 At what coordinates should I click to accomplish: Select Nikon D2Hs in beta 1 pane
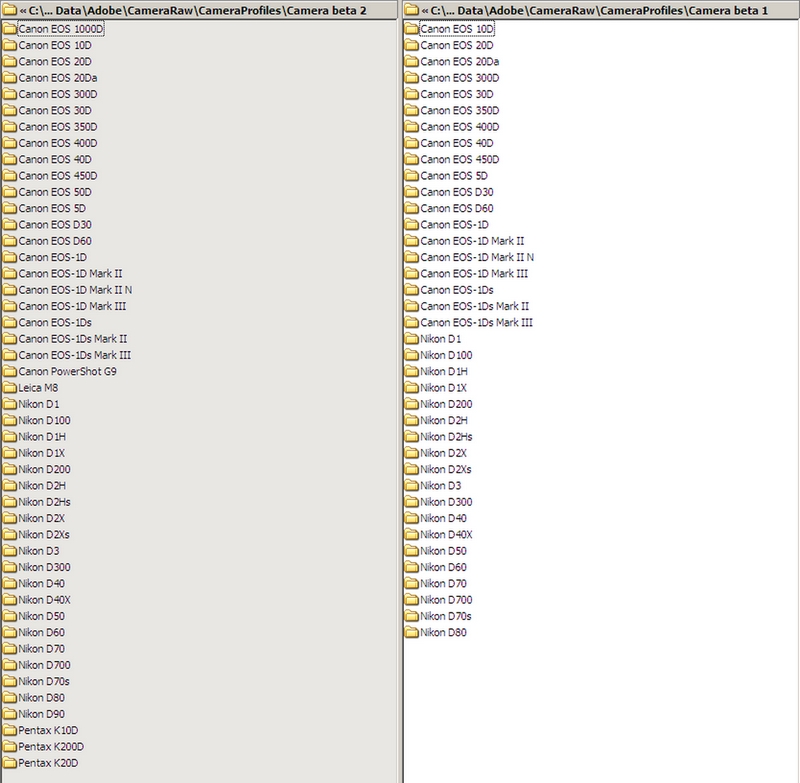point(446,437)
